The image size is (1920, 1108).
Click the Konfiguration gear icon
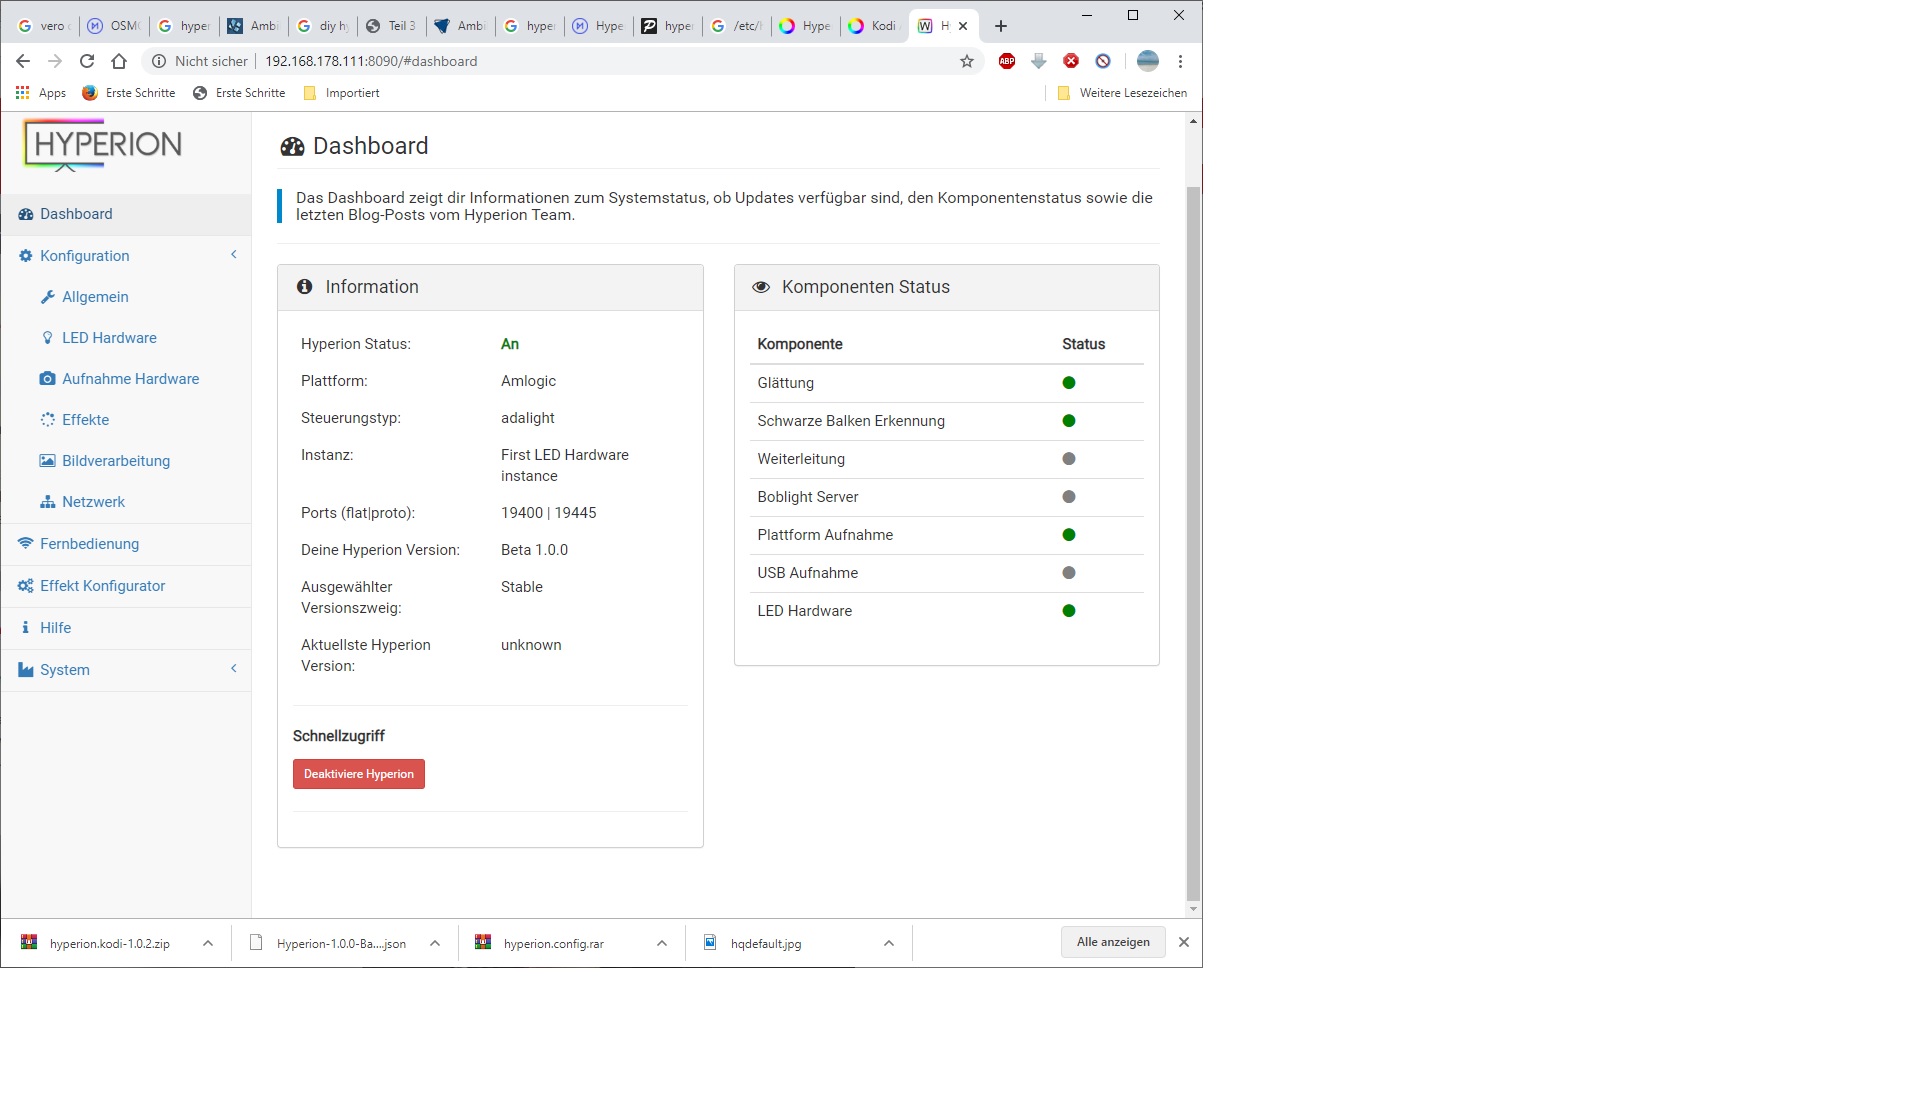(25, 256)
